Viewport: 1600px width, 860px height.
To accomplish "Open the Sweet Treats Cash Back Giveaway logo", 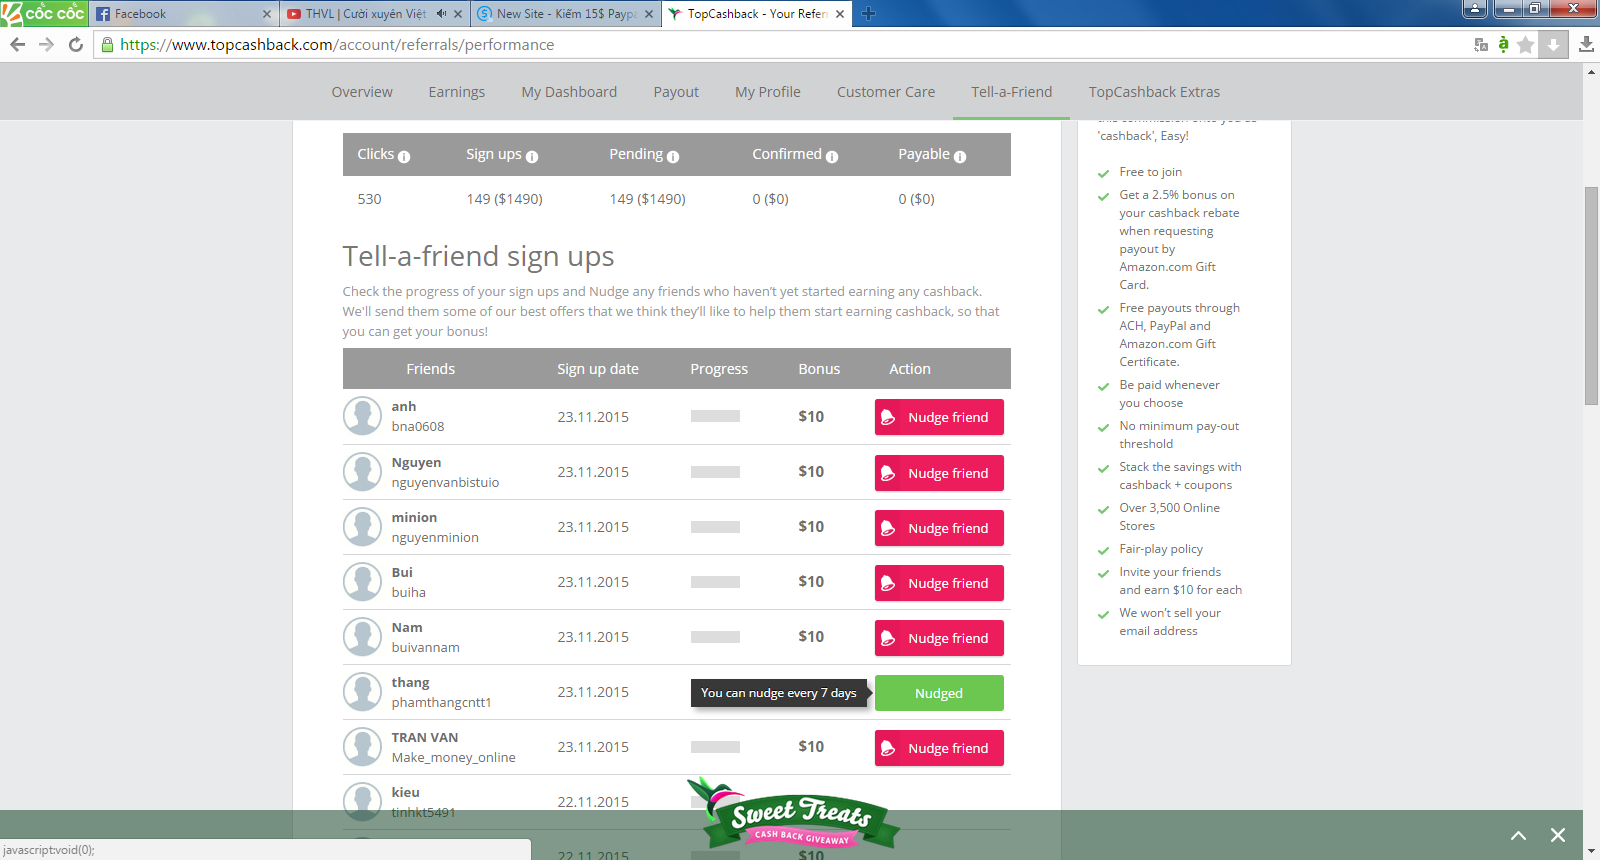I will click(x=794, y=815).
